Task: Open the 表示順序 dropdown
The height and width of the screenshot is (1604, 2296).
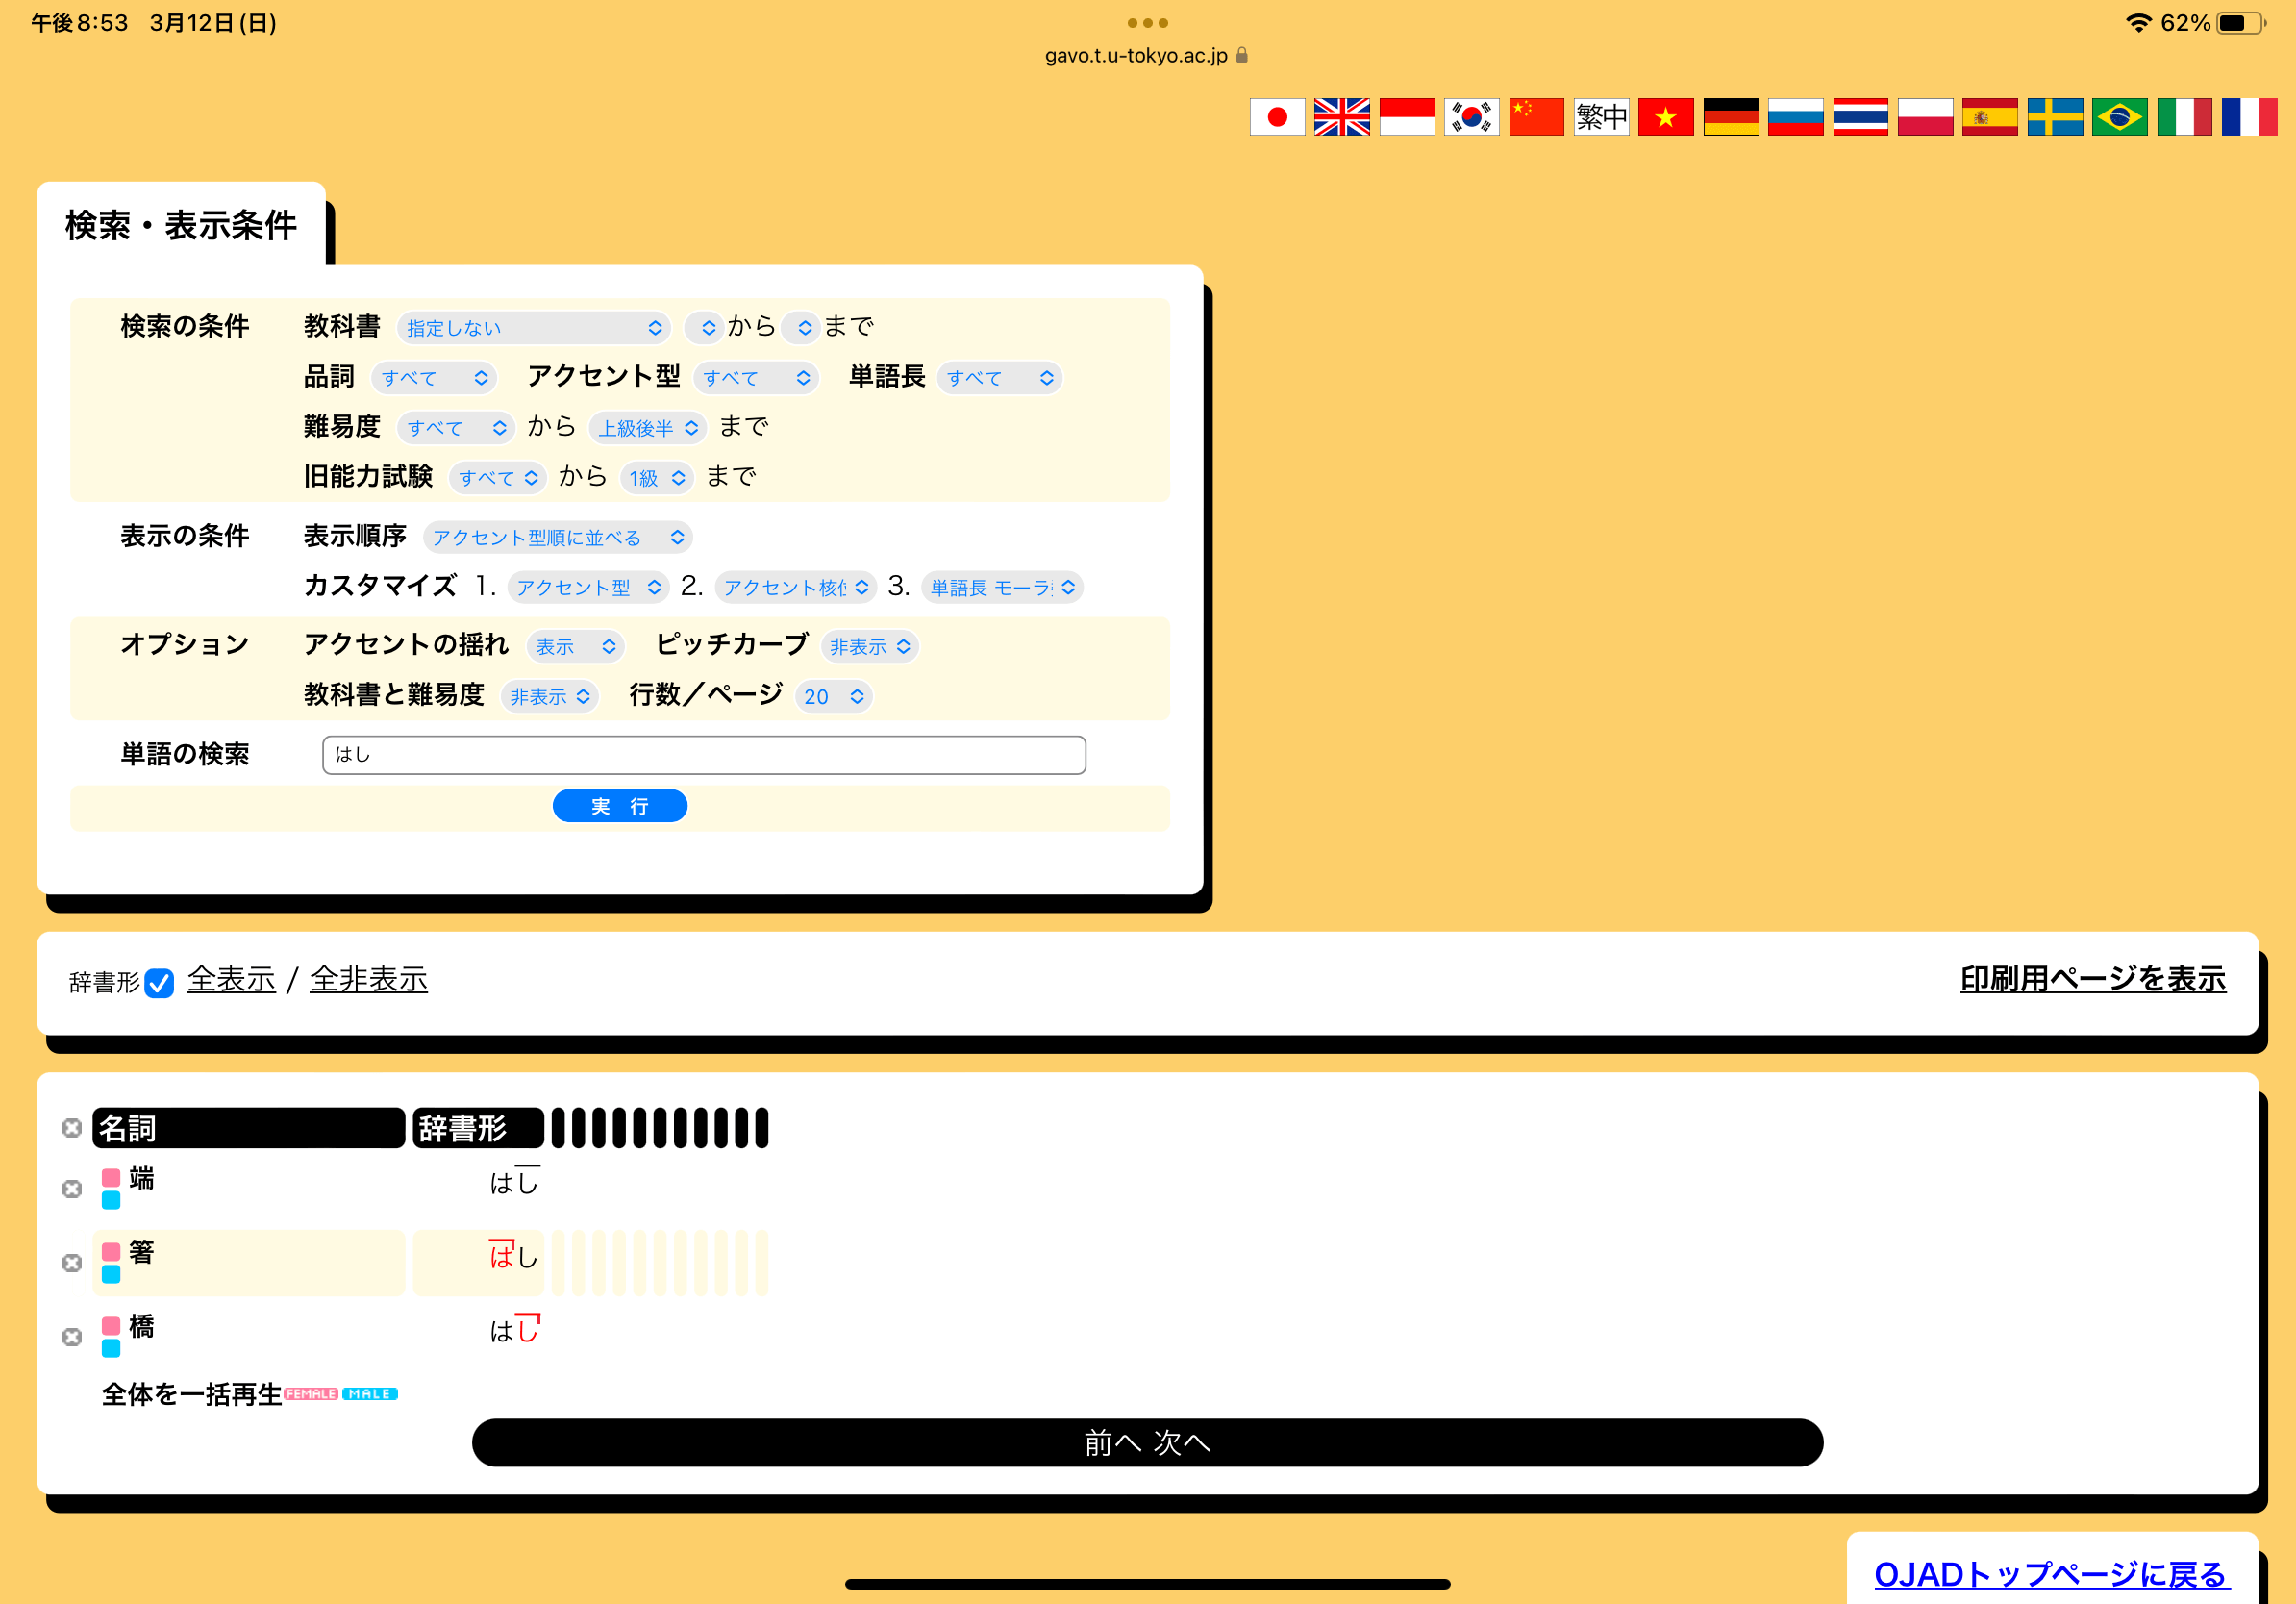Action: click(557, 537)
